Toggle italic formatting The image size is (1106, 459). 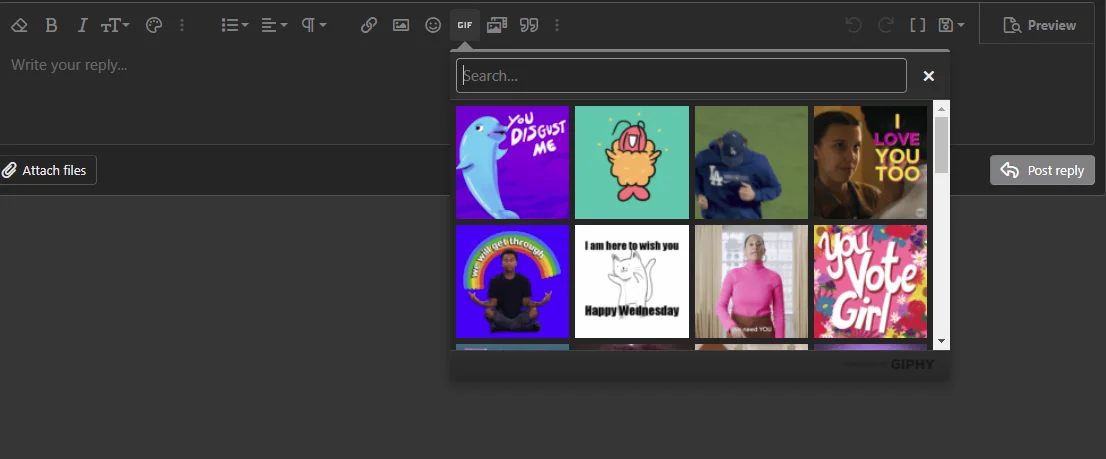click(82, 25)
